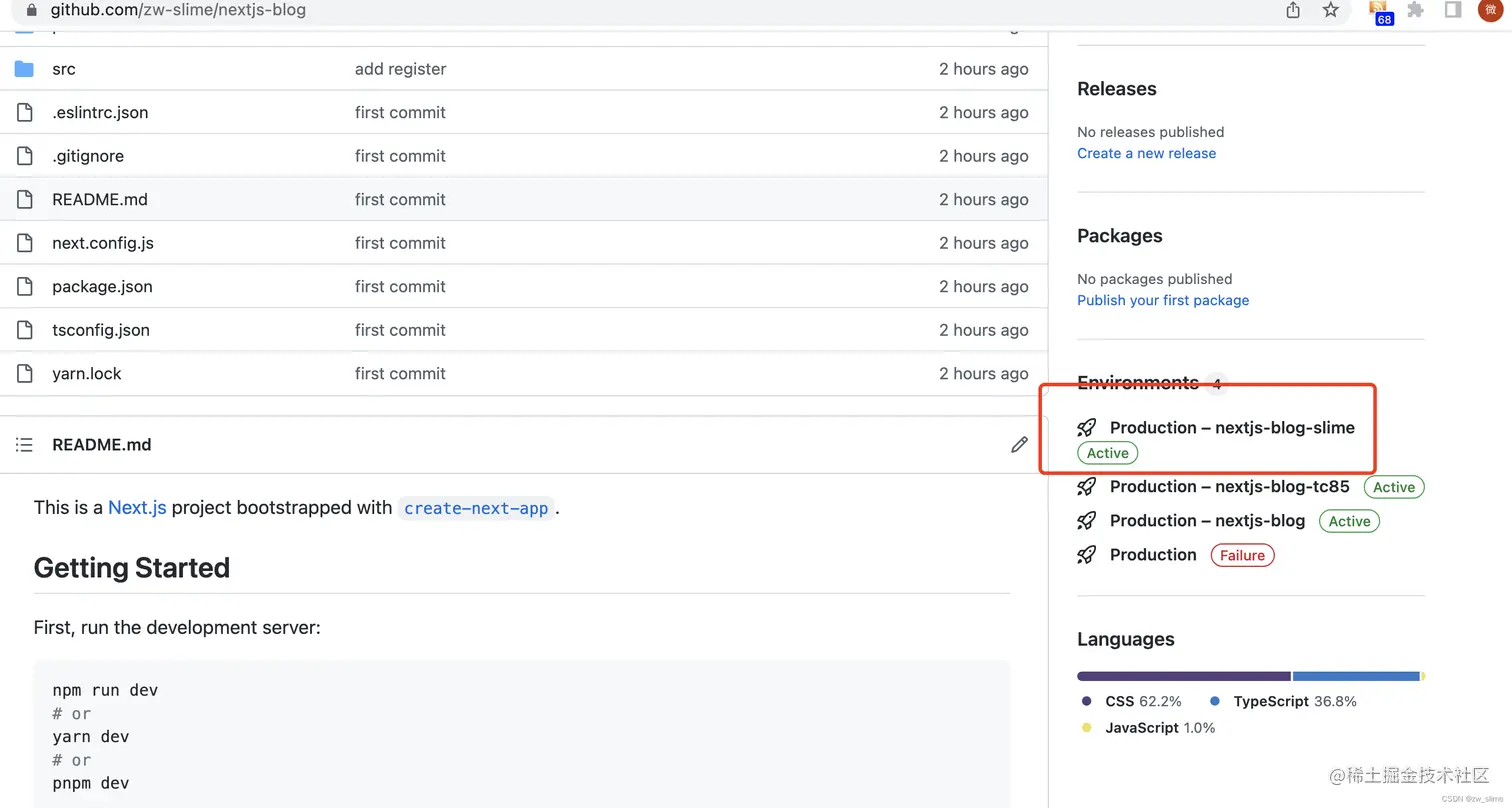Click the browser address bar URL
The image size is (1512, 808).
(x=178, y=10)
